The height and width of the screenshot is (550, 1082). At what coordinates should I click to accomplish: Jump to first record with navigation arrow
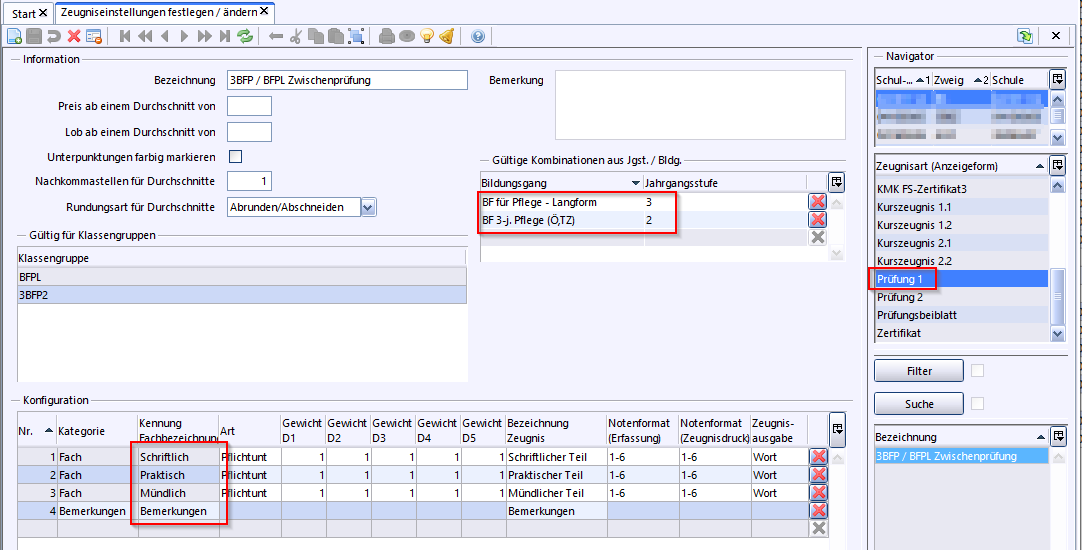tap(126, 36)
